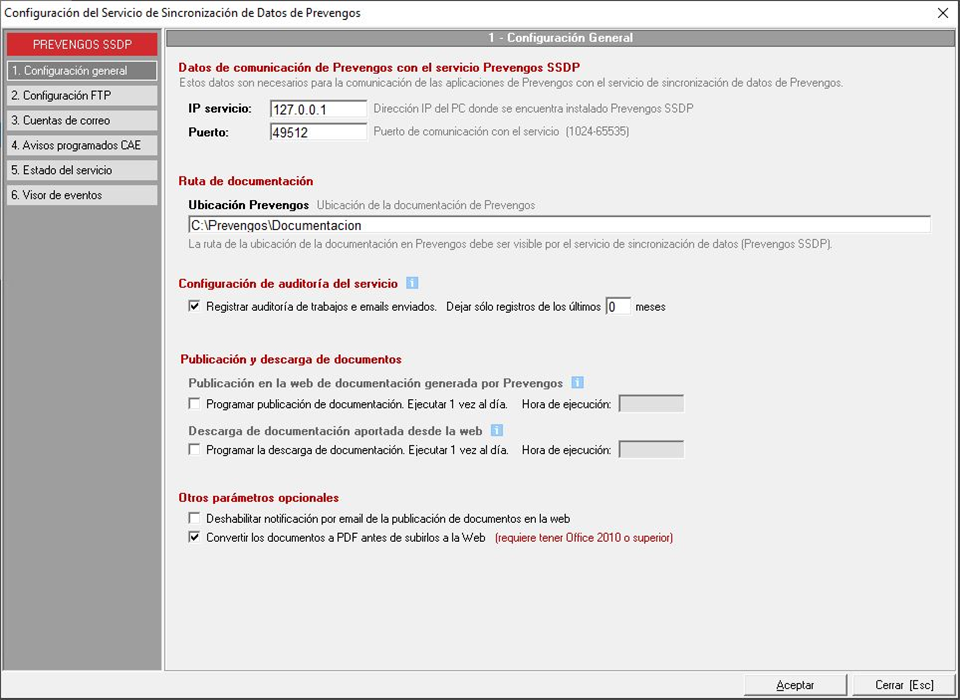The width and height of the screenshot is (960, 700).
Task: Toggle Registrar auditoría de trabajos checkbox
Action: tap(195, 307)
